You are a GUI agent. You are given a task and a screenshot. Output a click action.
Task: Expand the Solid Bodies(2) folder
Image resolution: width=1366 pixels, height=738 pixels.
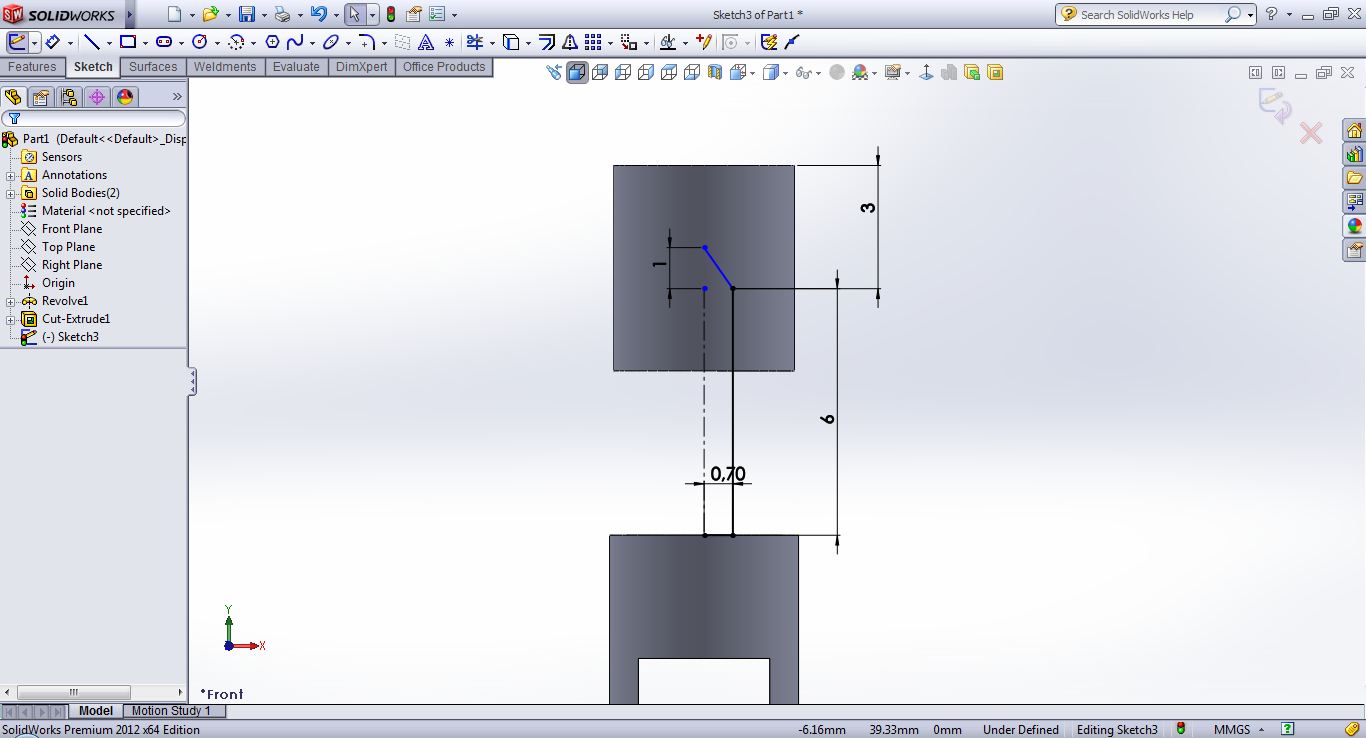pos(11,193)
